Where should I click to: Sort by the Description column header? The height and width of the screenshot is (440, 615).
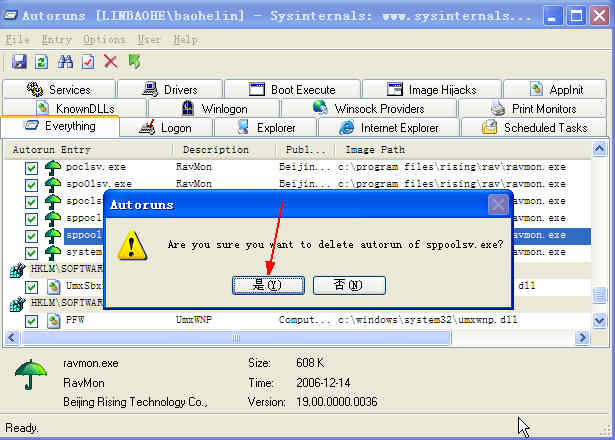(224, 150)
